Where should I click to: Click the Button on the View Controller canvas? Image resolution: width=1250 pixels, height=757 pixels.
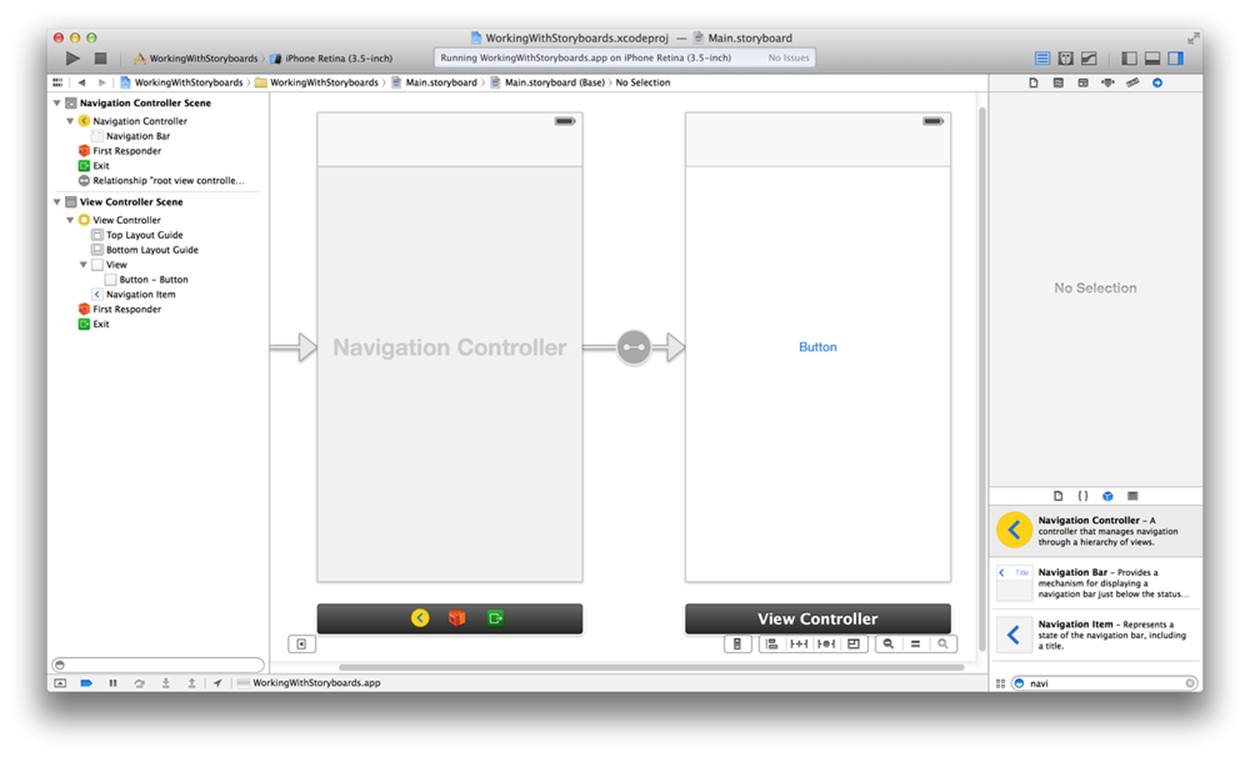point(817,347)
